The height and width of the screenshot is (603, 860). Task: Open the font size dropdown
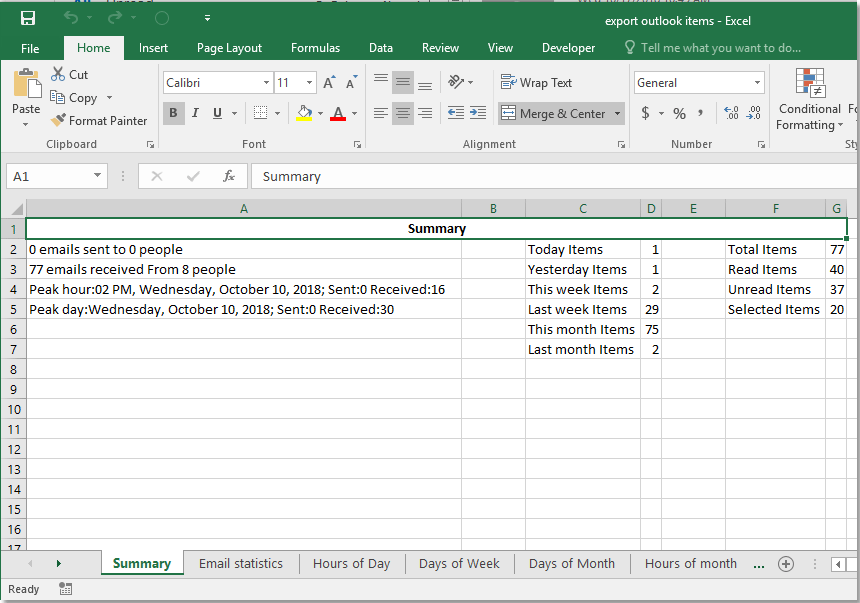click(307, 82)
